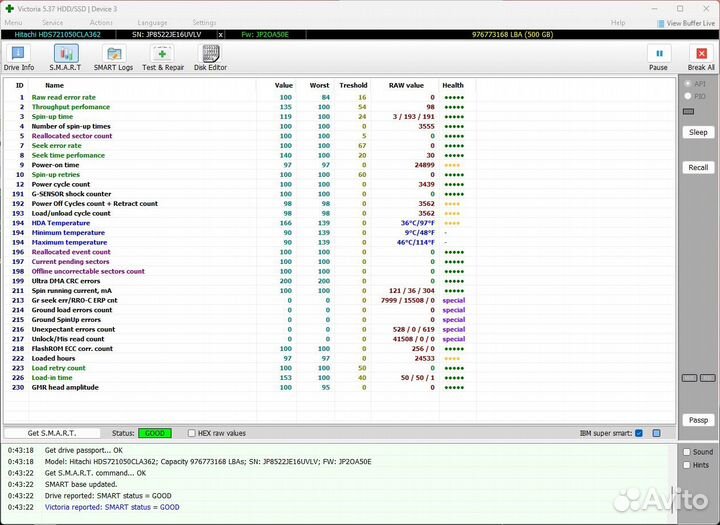
Task: Select the Reallocated sector count row
Action: (72, 136)
